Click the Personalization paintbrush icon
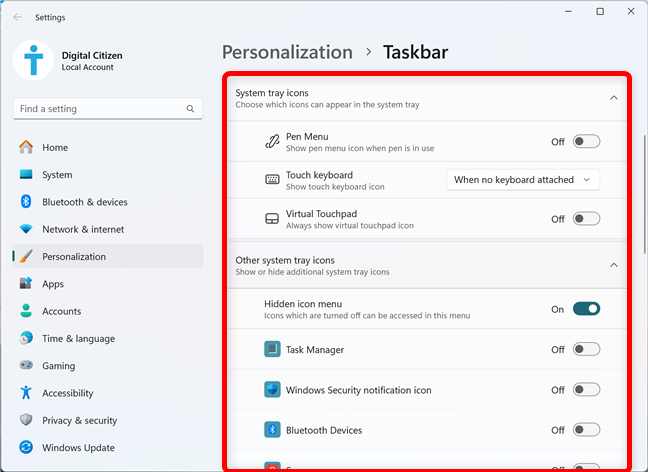 coord(26,256)
